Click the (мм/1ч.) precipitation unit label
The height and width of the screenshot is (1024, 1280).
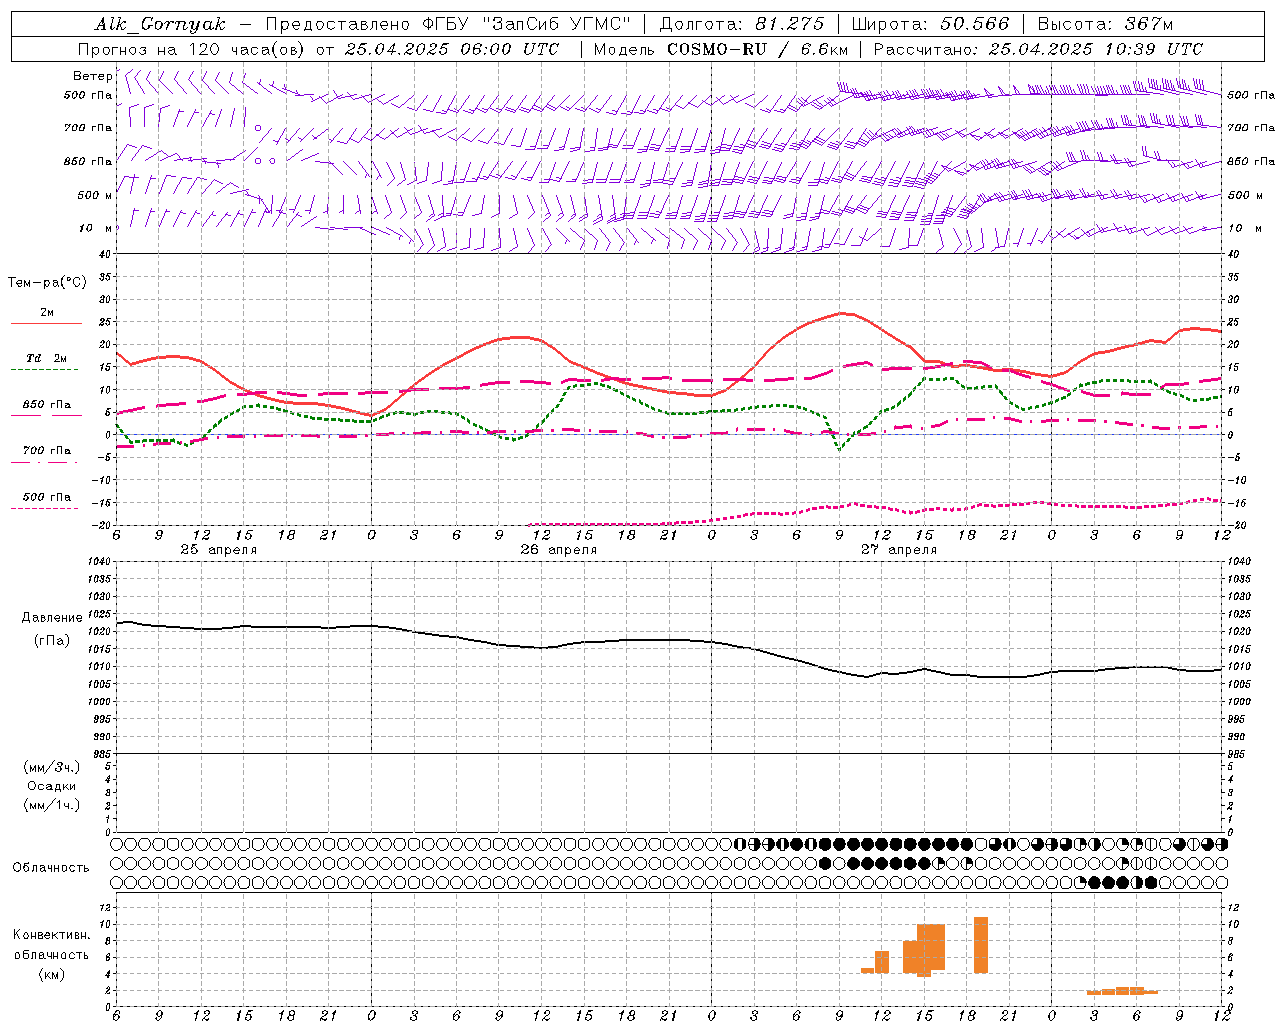(51, 805)
